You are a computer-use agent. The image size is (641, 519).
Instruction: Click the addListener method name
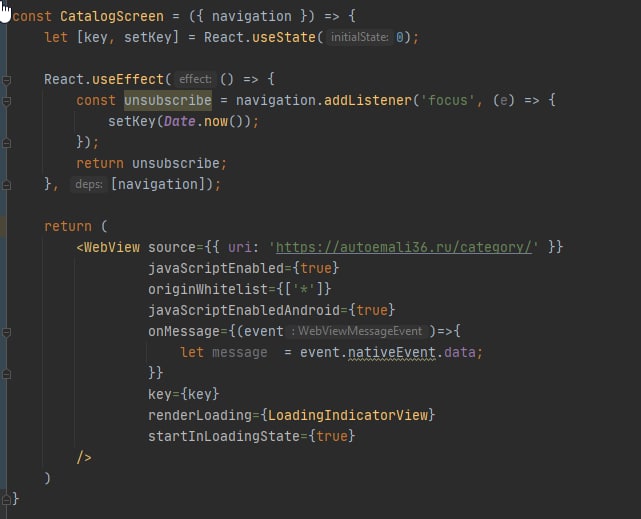click(368, 101)
